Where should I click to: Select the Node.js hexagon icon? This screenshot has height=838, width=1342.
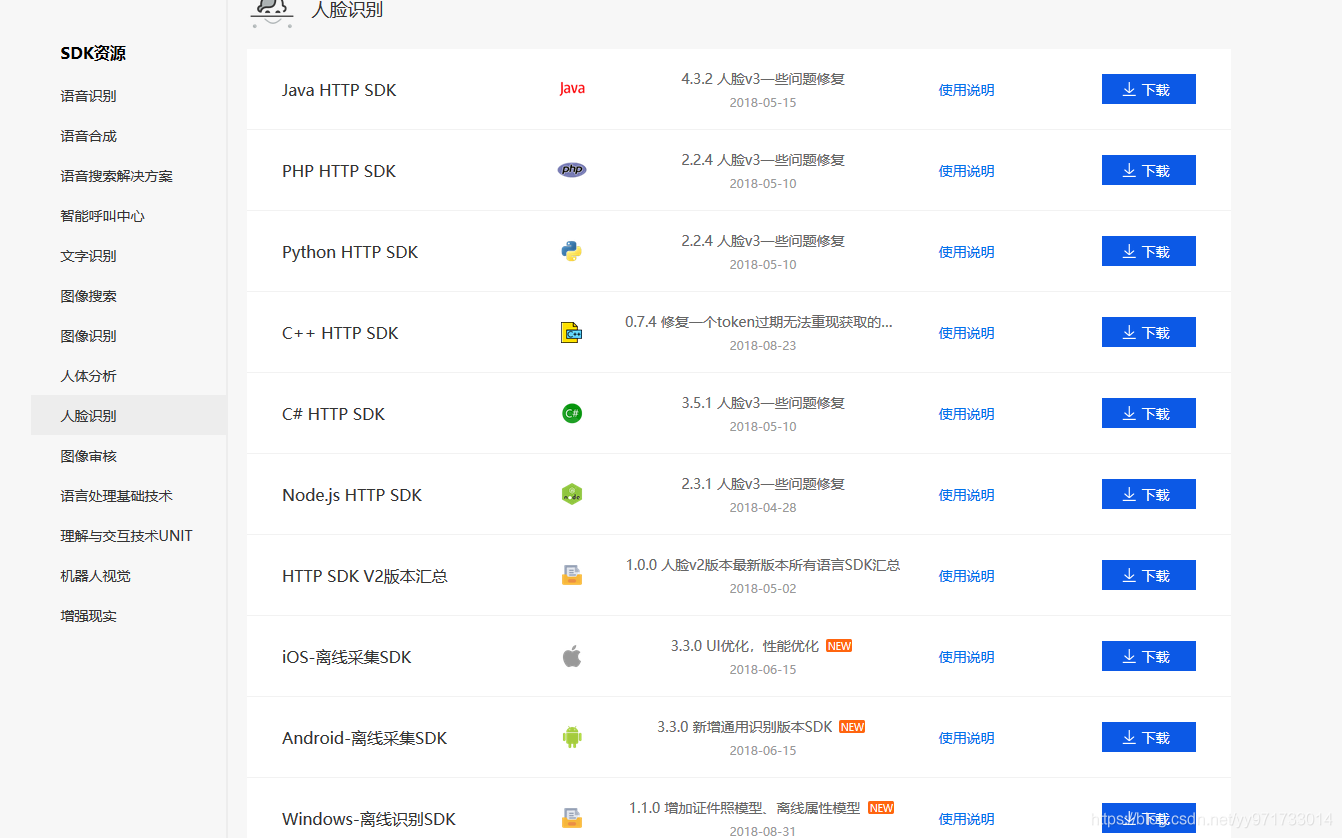point(571,494)
